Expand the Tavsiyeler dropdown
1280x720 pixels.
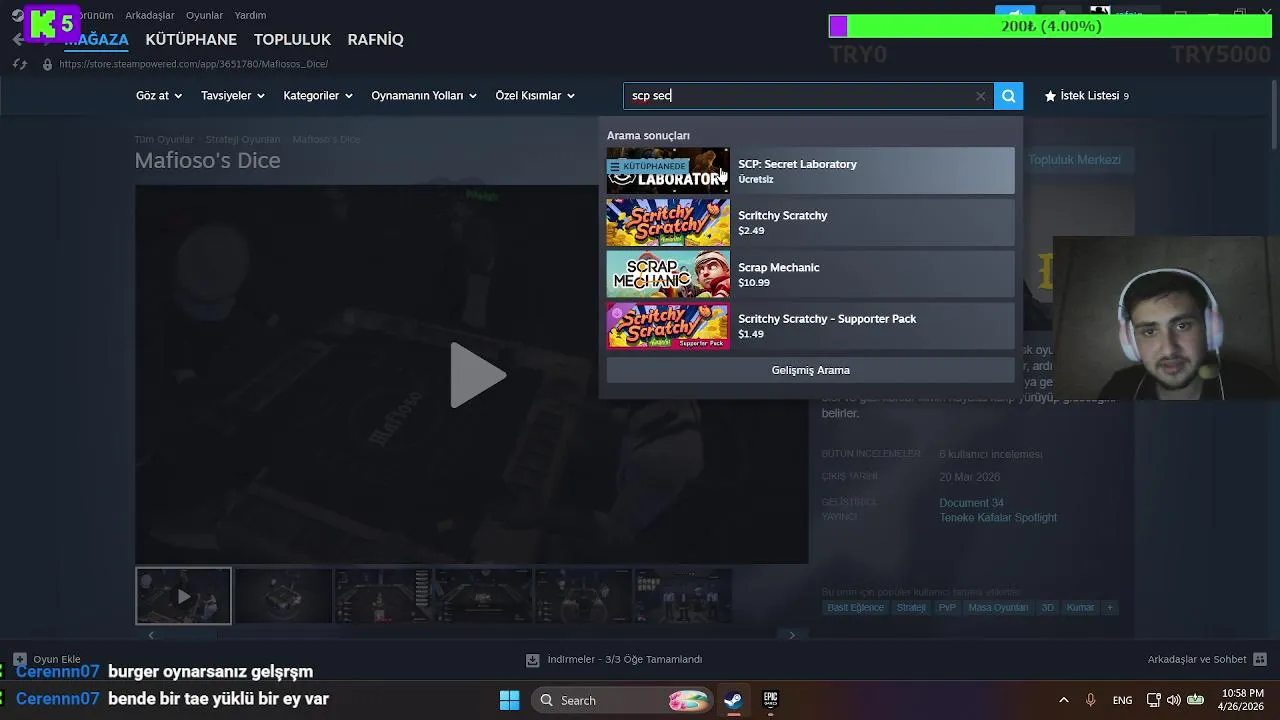click(232, 96)
